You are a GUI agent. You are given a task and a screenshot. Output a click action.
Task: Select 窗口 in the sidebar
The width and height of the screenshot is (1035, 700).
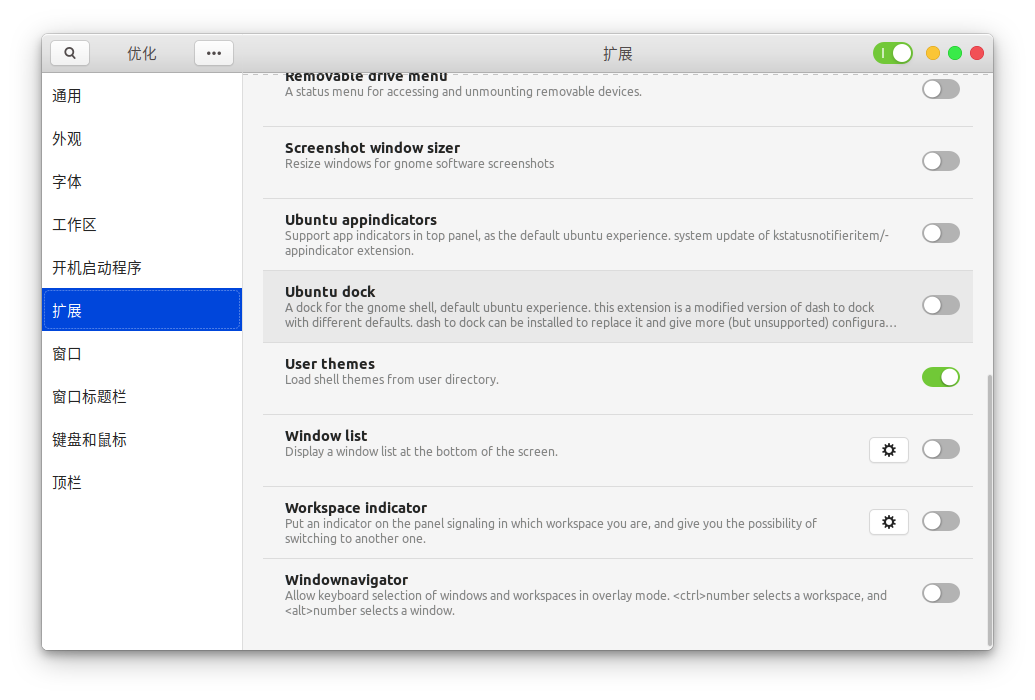[142, 354]
